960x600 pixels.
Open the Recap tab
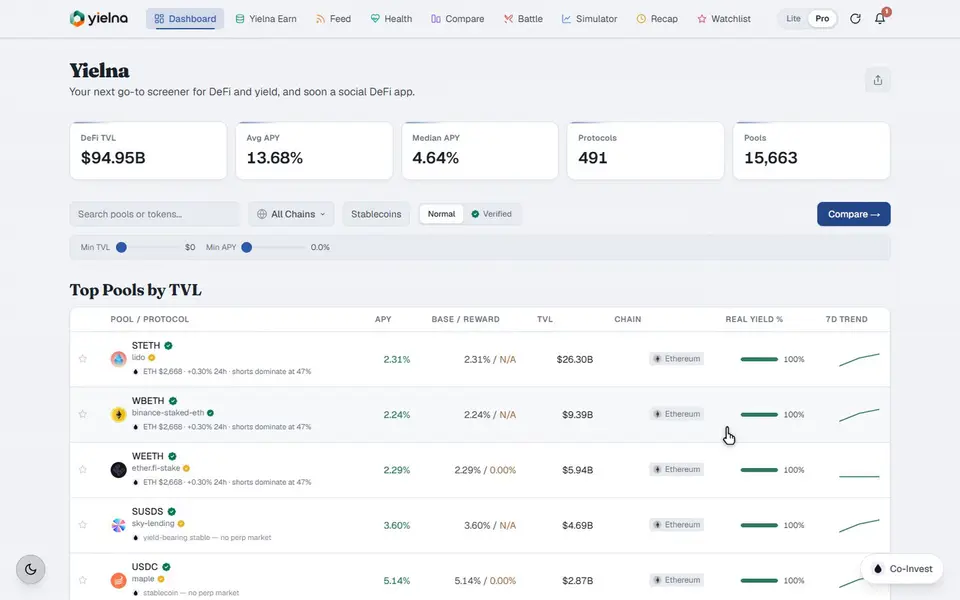(x=657, y=19)
